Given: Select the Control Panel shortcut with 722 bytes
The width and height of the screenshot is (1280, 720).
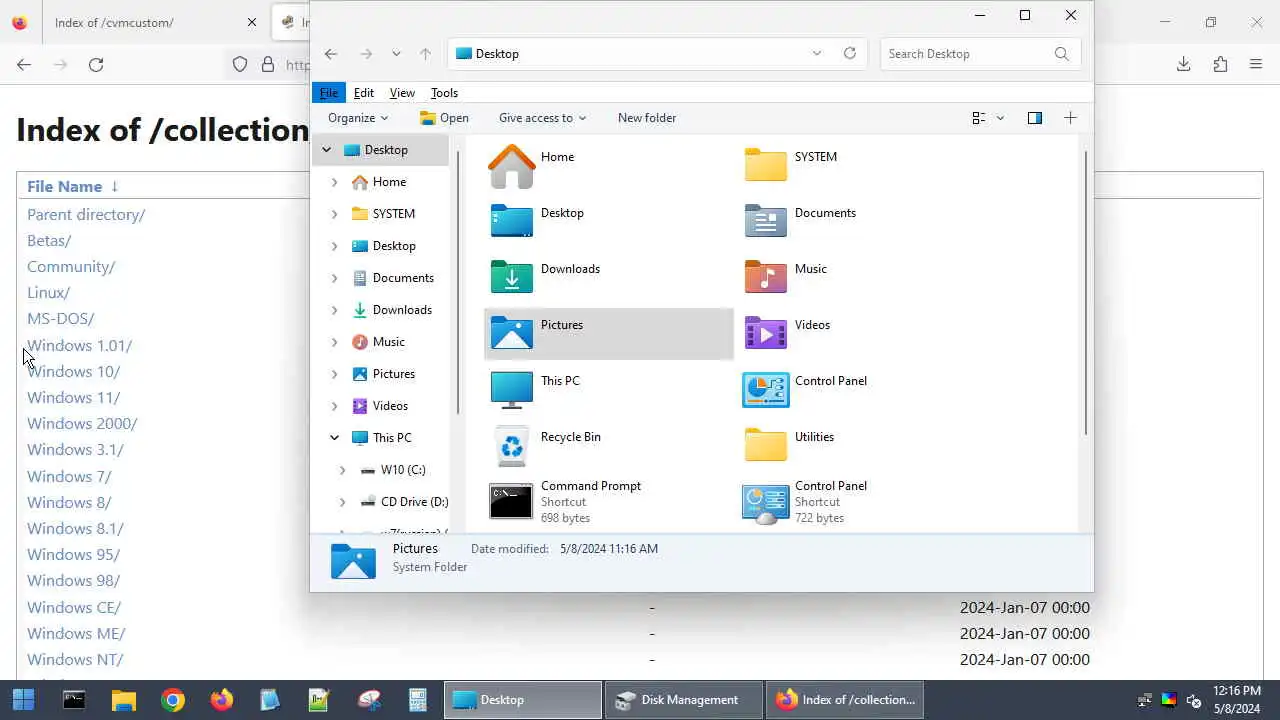Looking at the screenshot, I should click(766, 503).
